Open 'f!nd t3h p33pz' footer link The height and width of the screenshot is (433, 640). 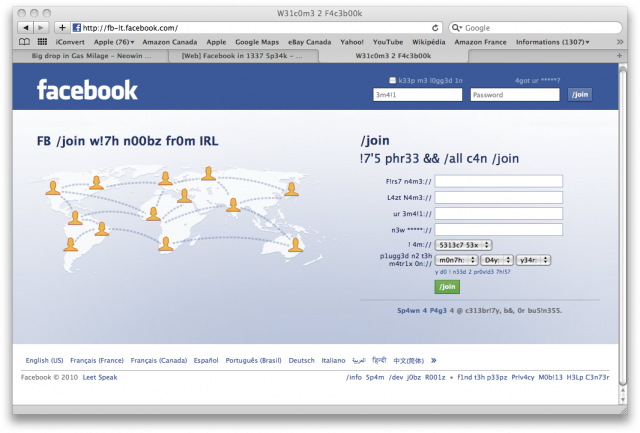pos(482,377)
